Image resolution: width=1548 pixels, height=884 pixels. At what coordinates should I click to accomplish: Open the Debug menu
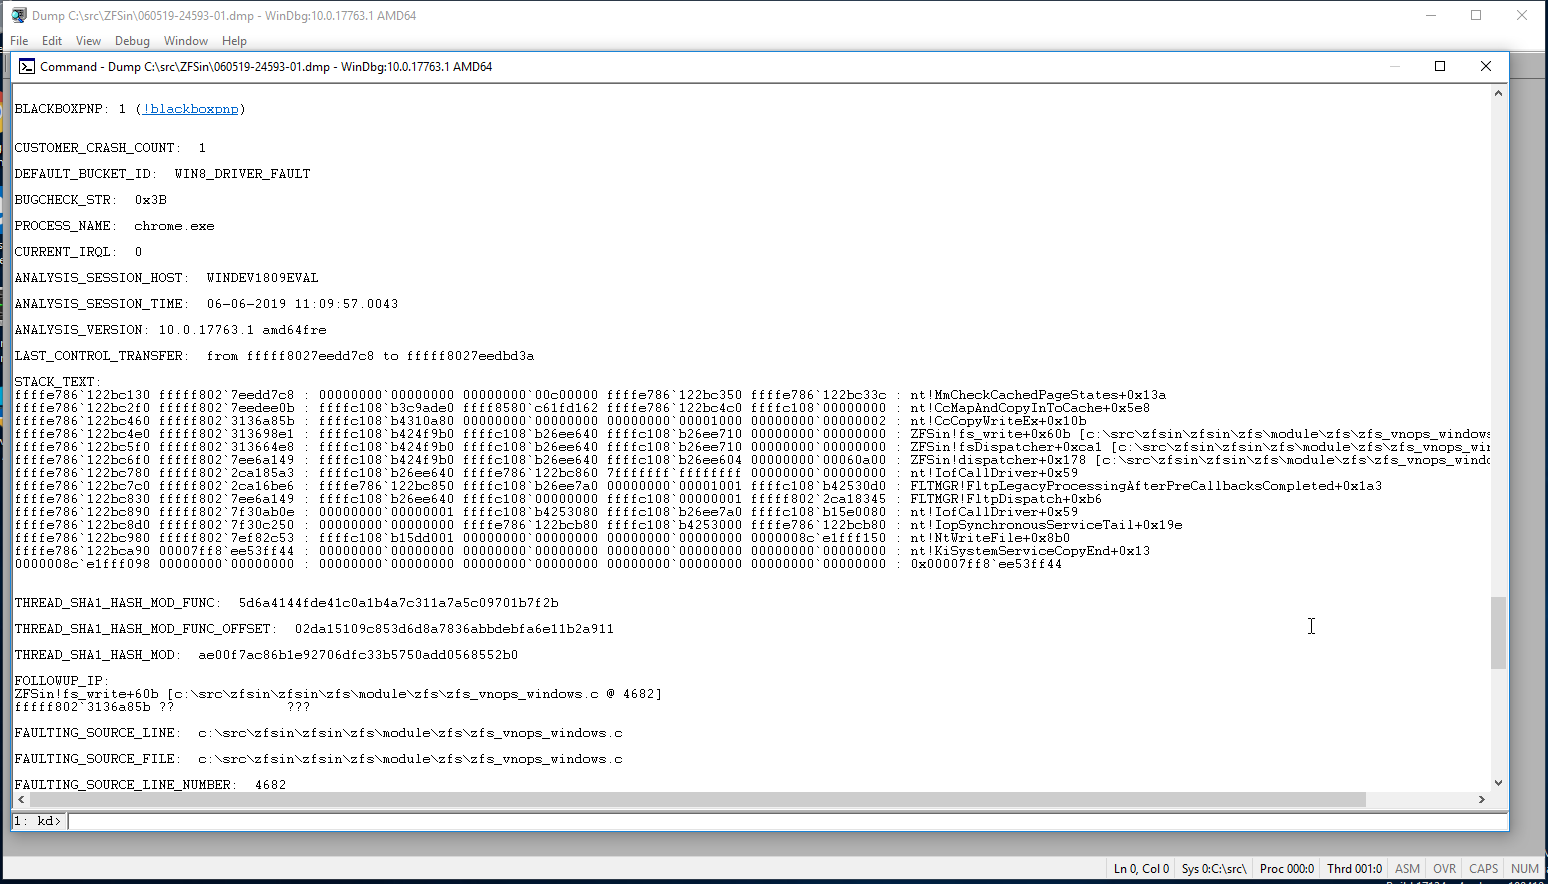click(132, 41)
